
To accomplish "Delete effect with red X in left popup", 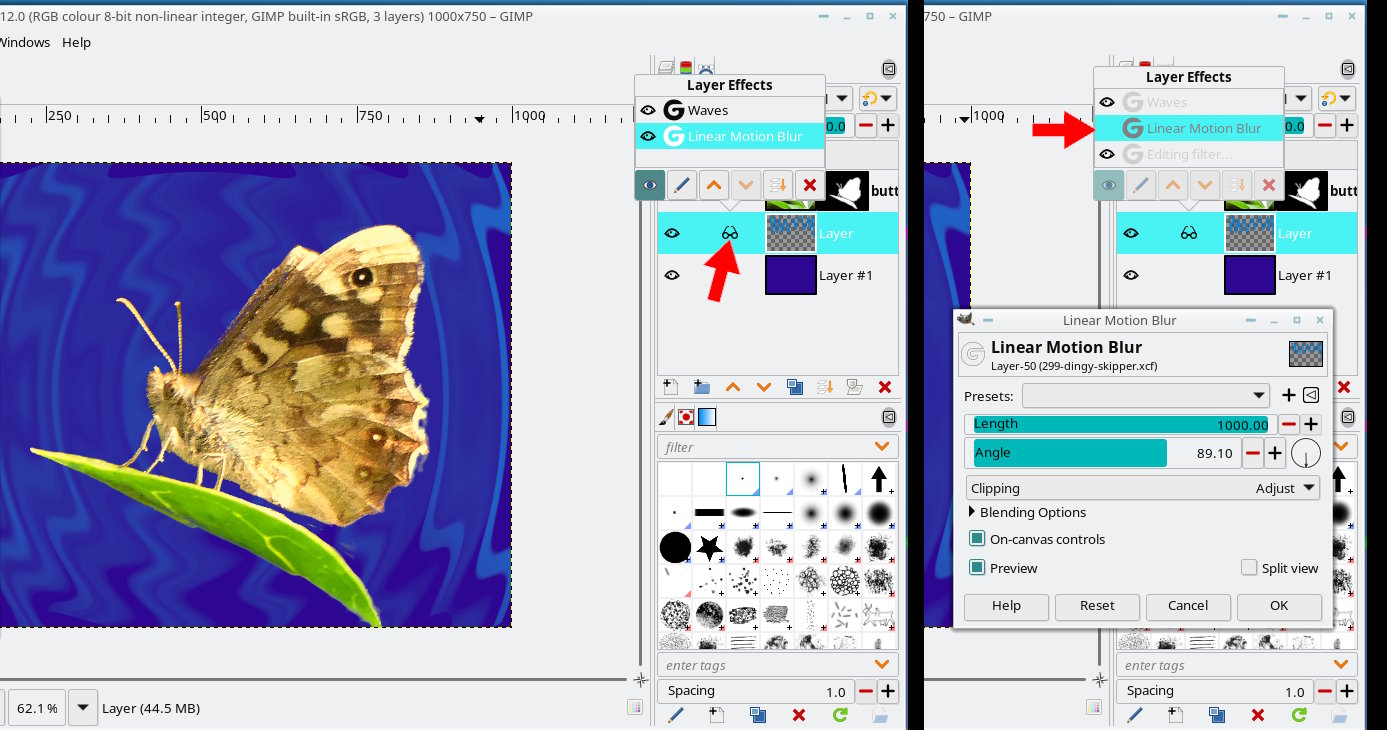I will pyautogui.click(x=809, y=185).
